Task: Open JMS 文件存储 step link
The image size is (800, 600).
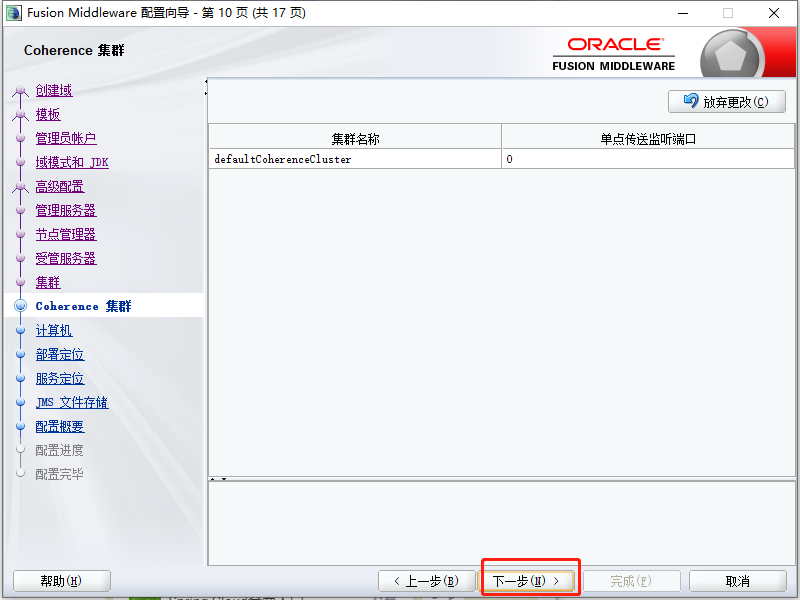Action: tap(72, 402)
